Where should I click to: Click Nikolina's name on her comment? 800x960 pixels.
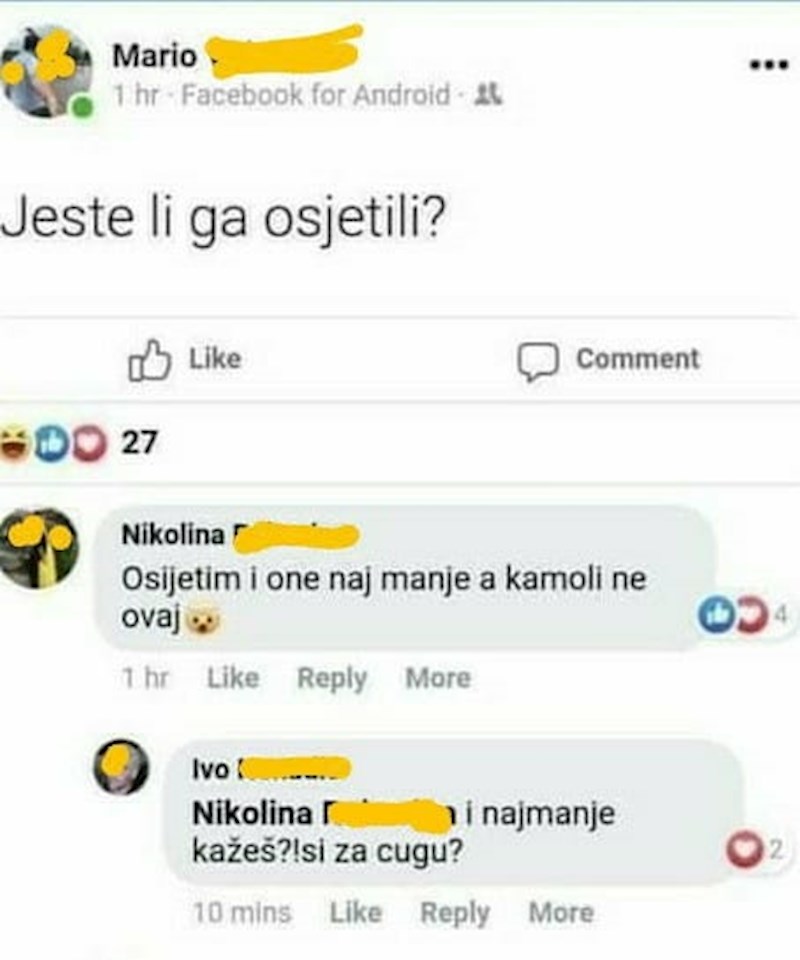172,536
